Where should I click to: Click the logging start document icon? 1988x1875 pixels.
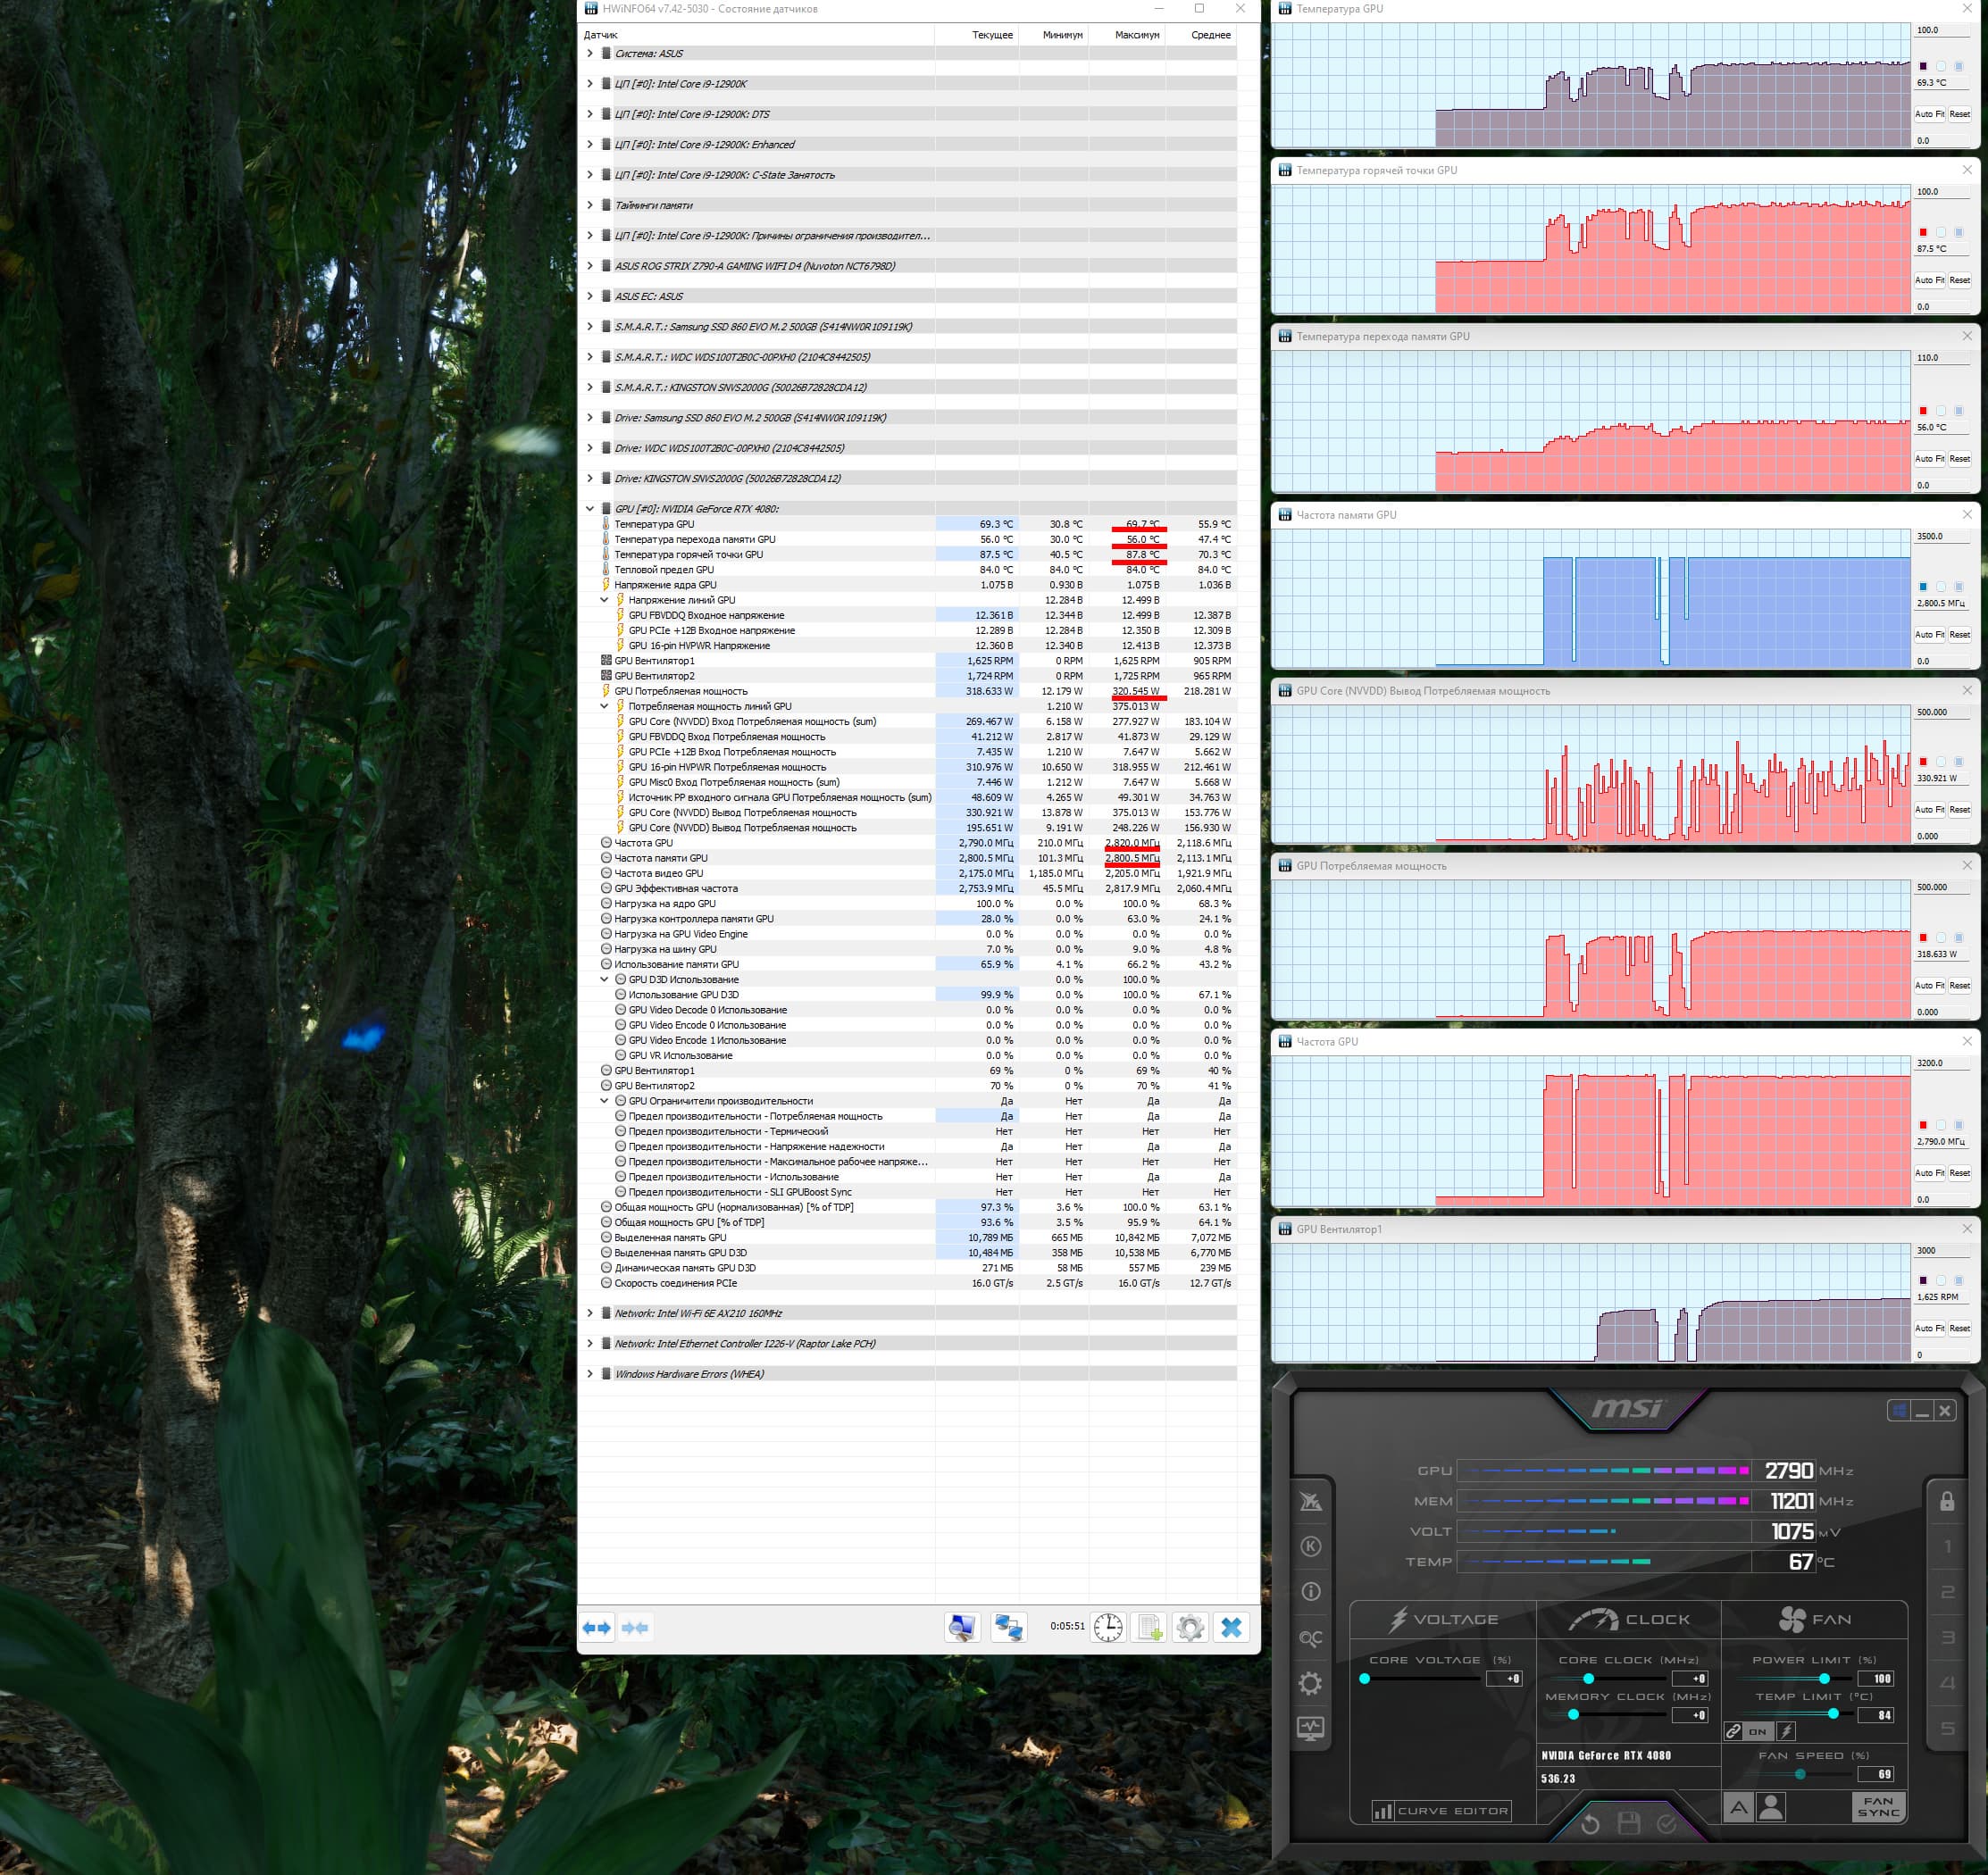(x=1149, y=1627)
